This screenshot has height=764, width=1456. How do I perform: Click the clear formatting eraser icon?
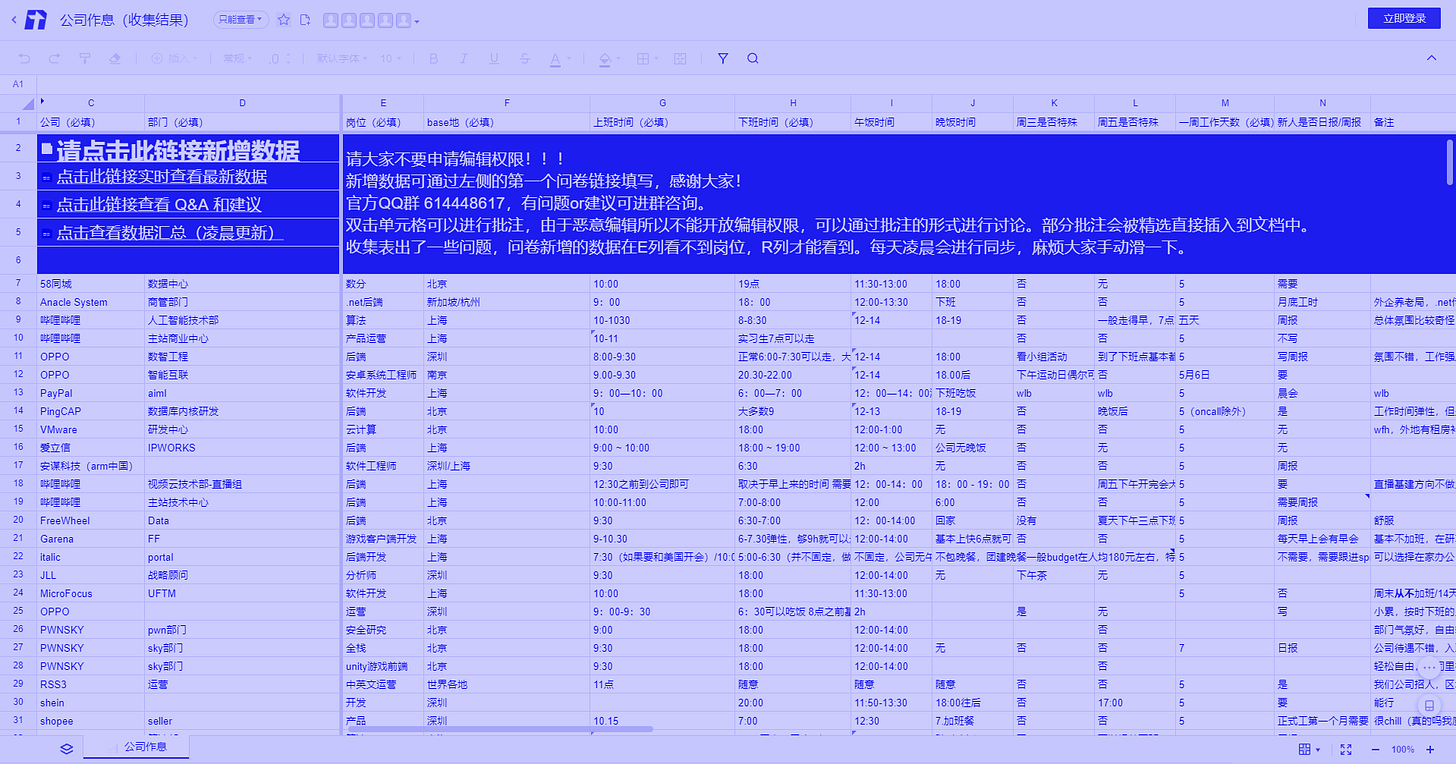click(x=114, y=59)
